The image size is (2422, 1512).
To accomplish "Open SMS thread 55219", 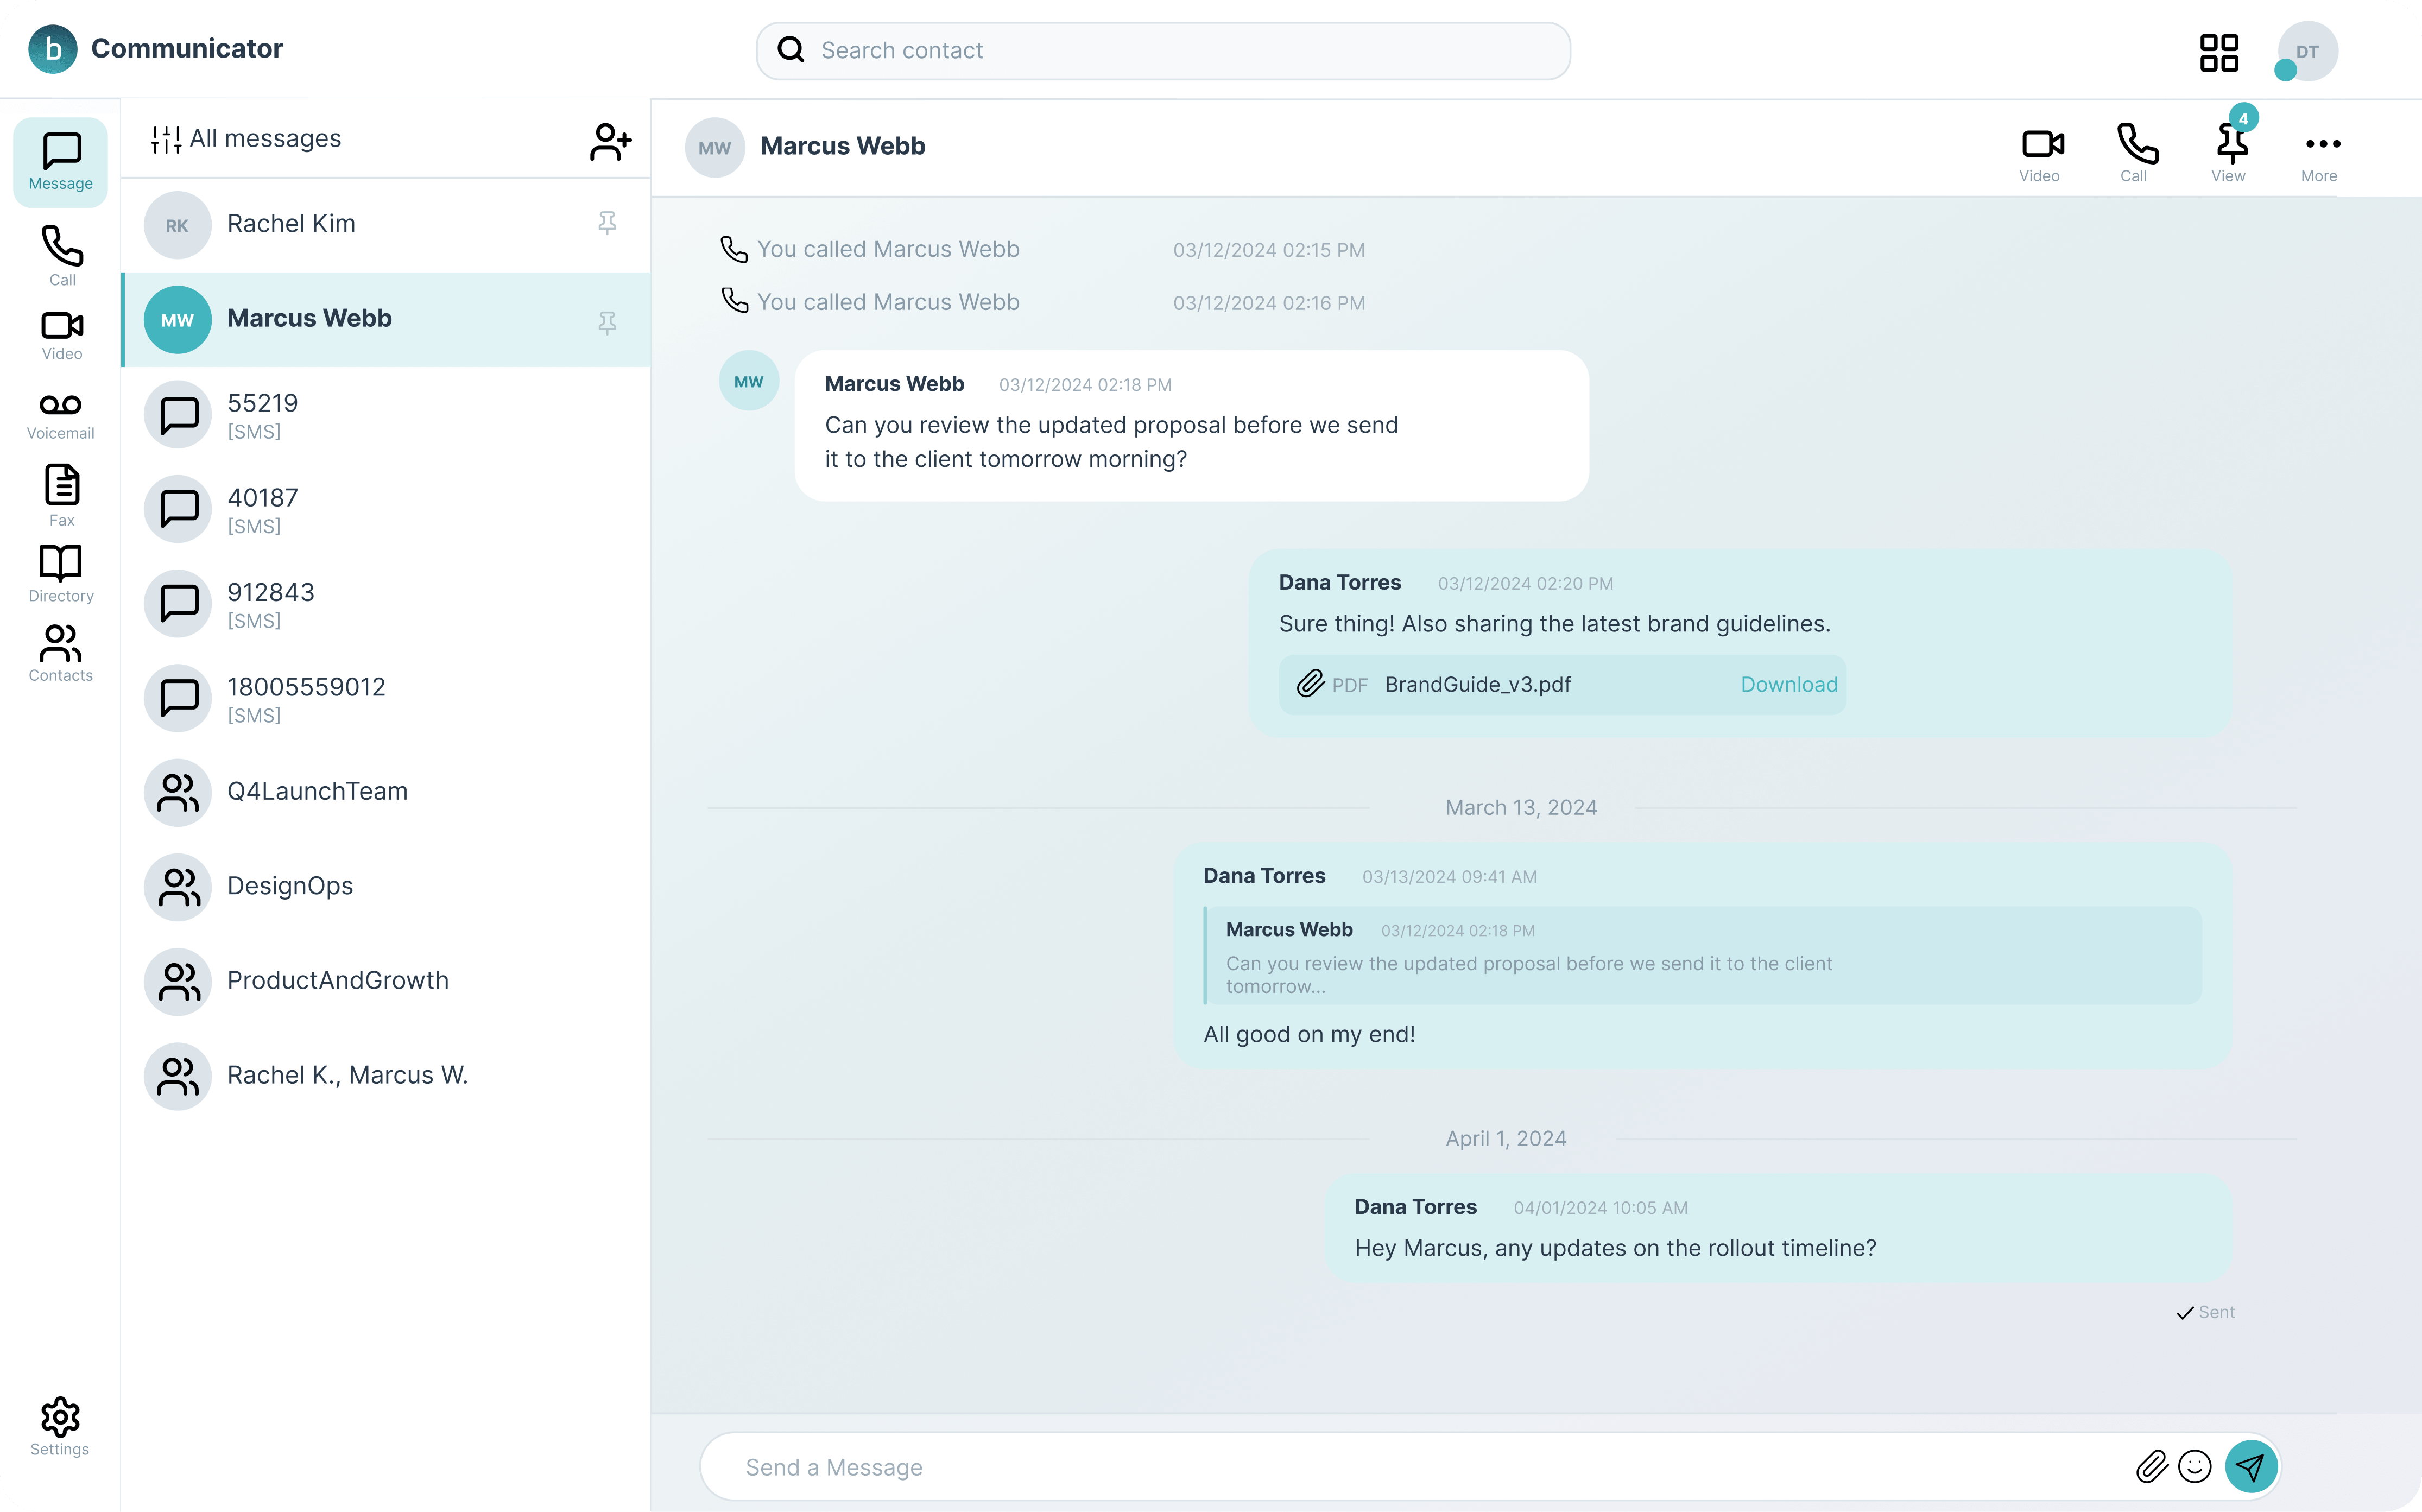I will [x=386, y=415].
